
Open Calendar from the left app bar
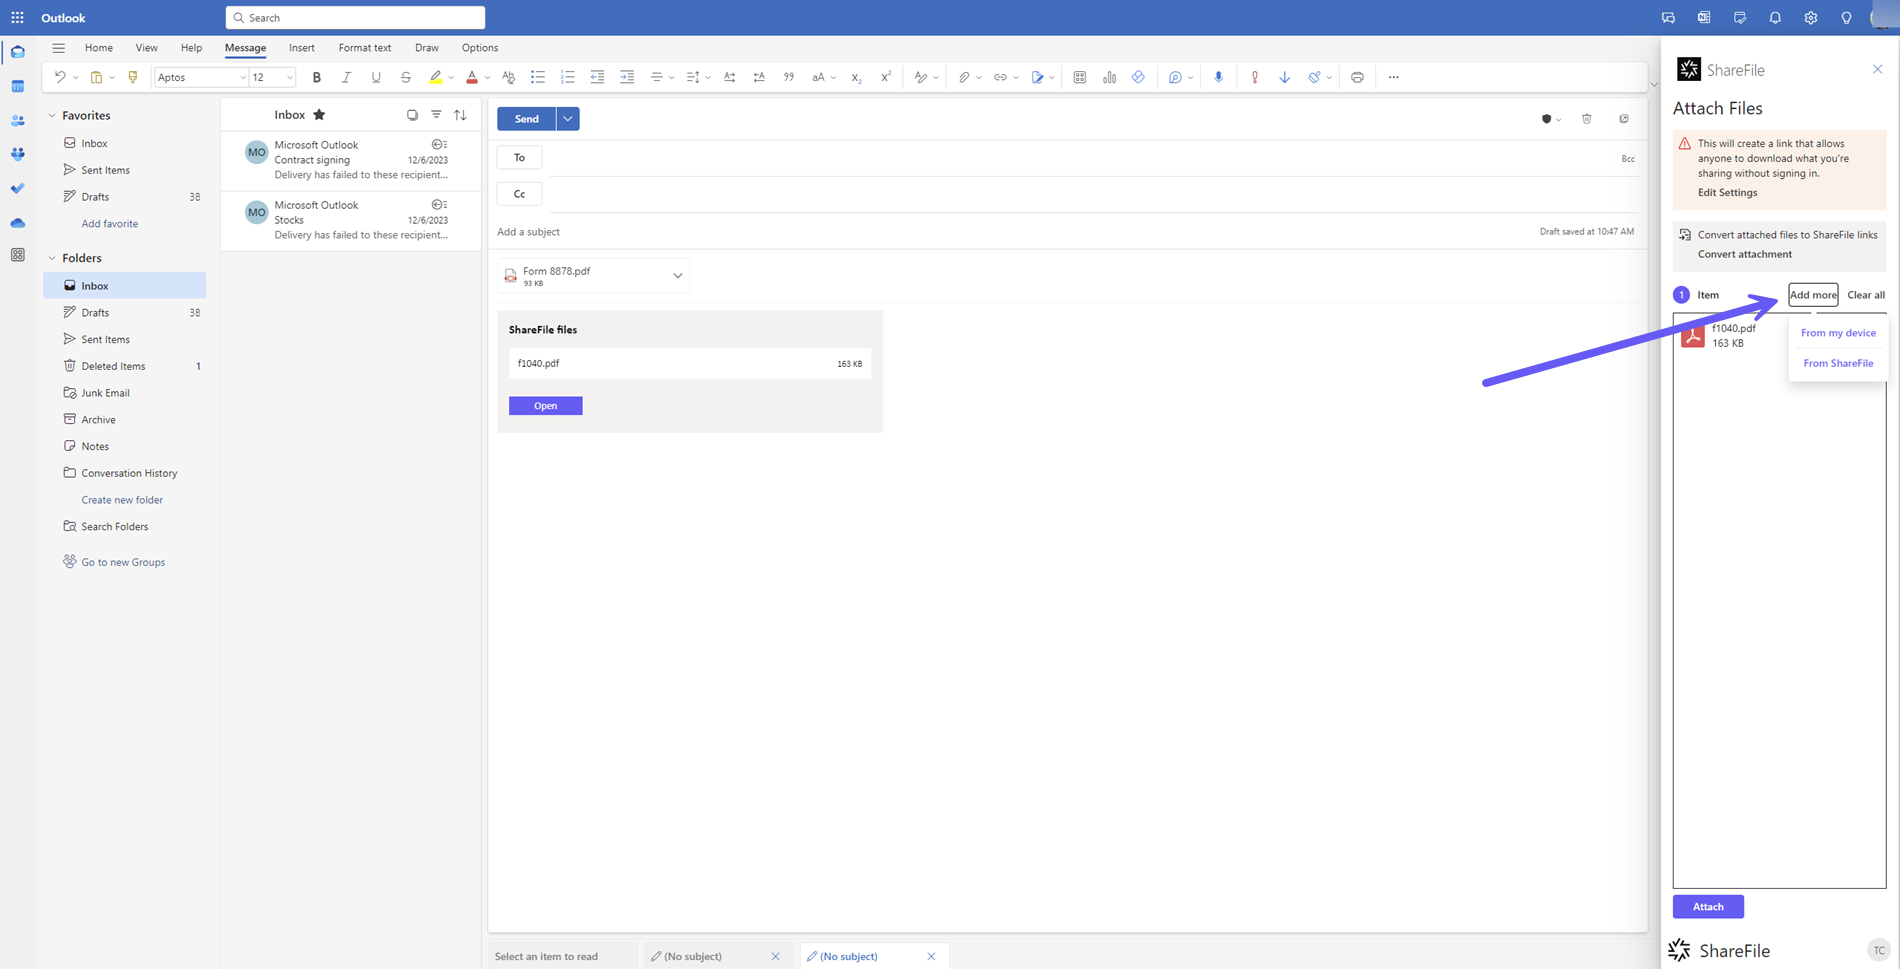click(x=18, y=86)
